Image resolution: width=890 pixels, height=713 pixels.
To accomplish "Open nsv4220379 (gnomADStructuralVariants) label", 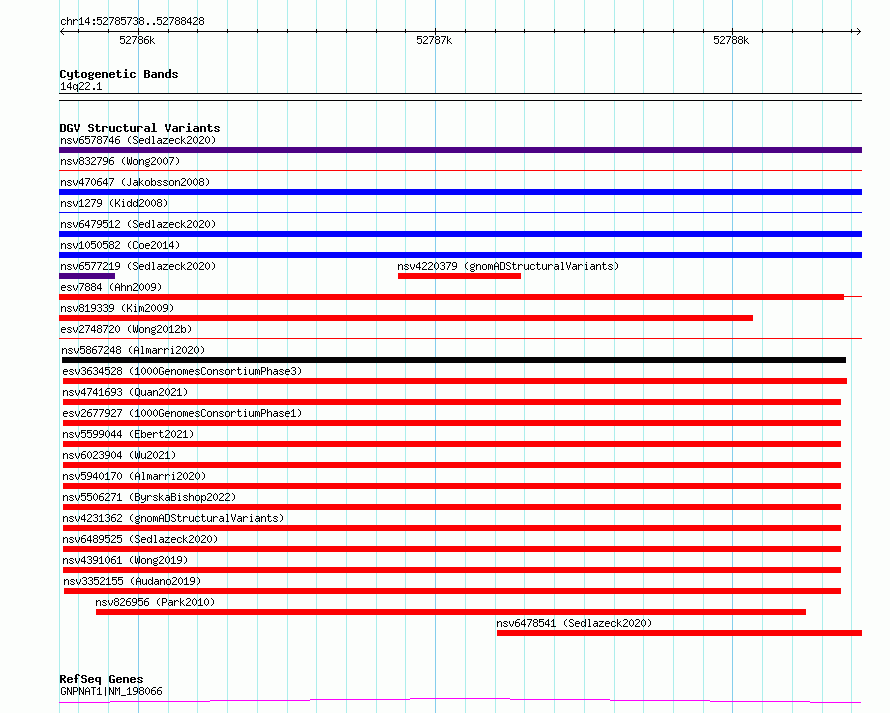I will [508, 266].
